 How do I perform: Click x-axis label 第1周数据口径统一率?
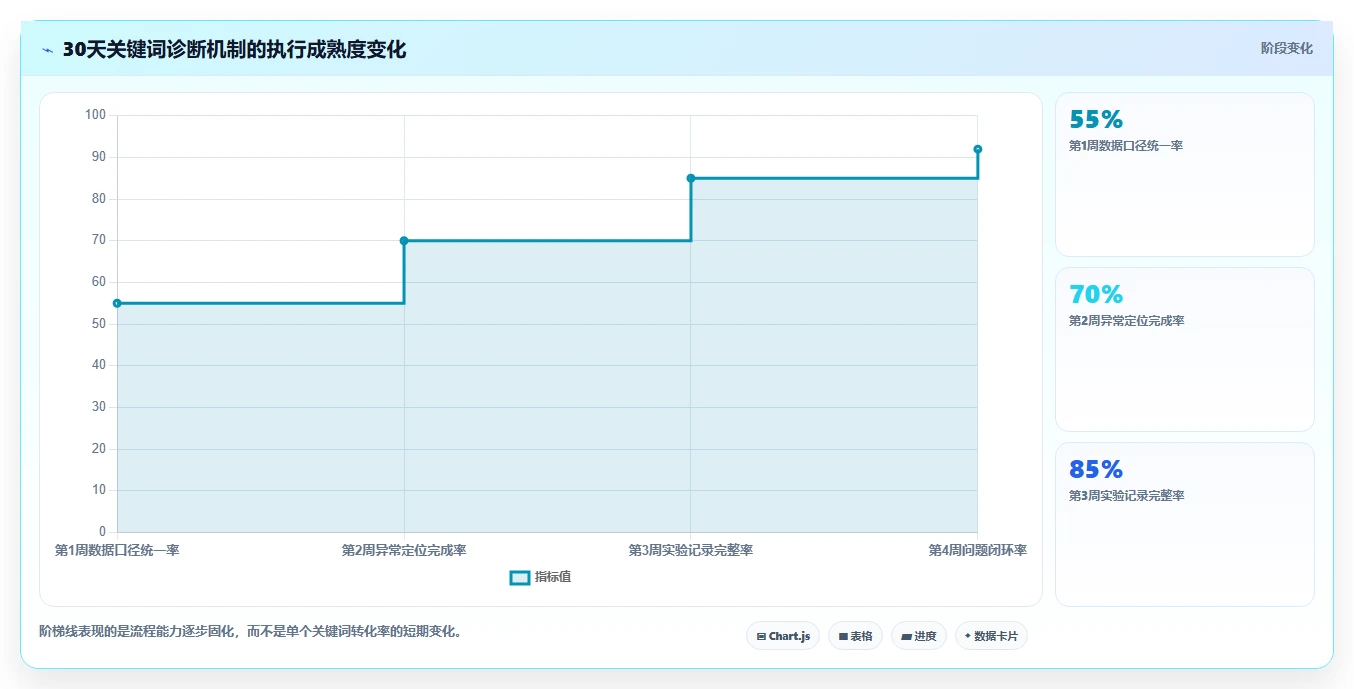click(x=117, y=550)
